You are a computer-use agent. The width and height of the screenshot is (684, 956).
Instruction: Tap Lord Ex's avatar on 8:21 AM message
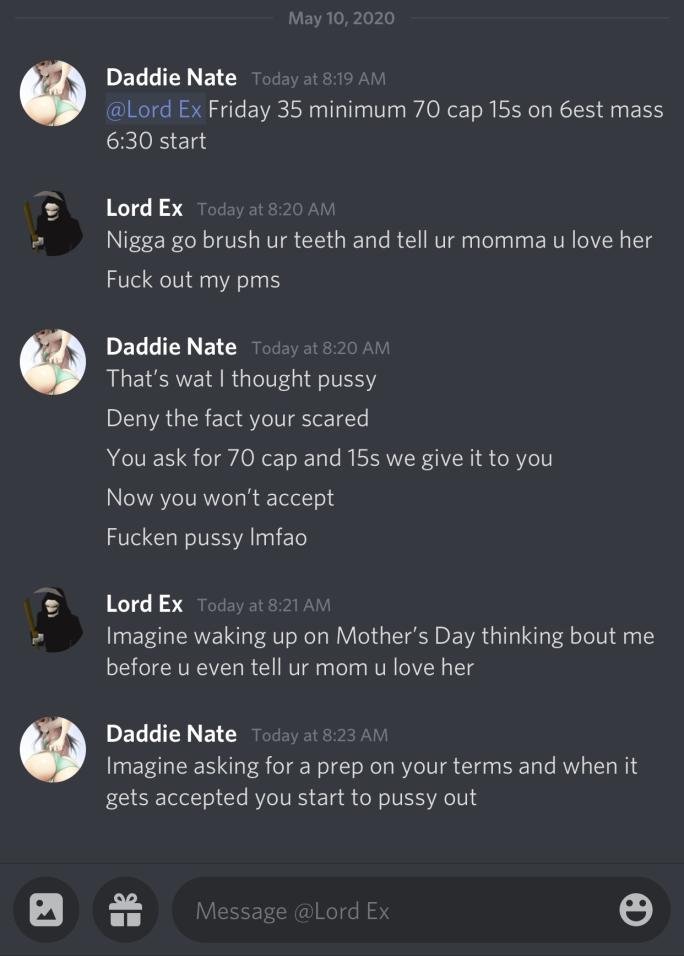tap(53, 619)
